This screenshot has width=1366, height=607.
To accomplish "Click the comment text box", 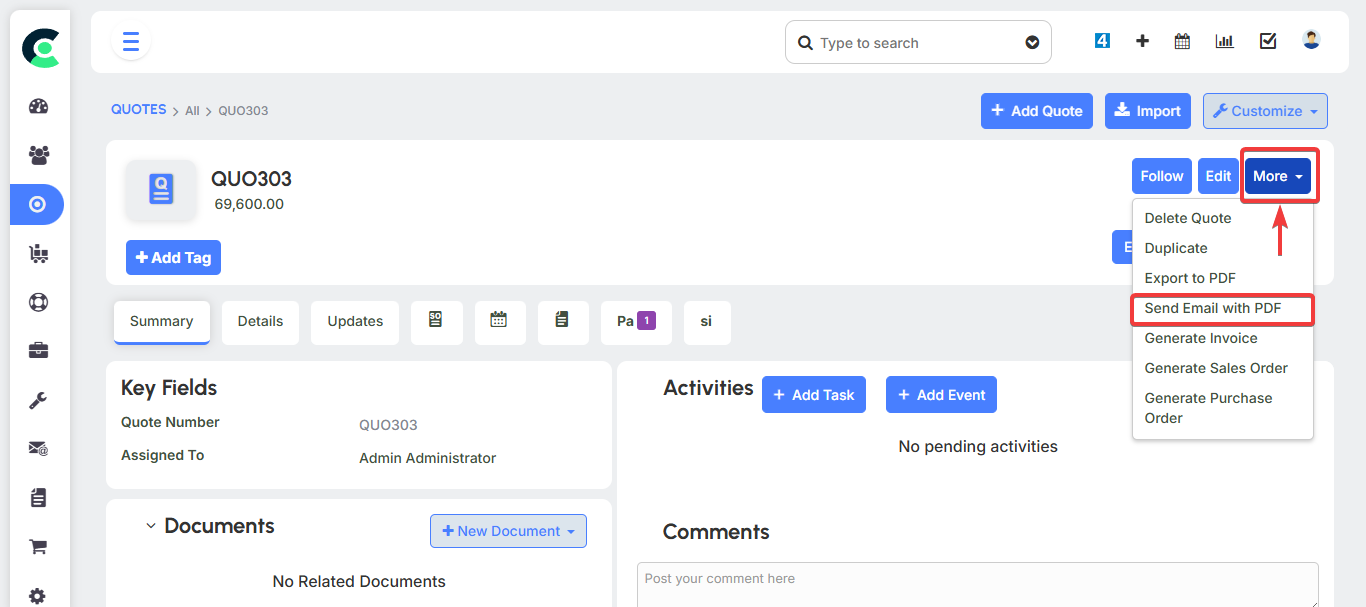I will click(977, 584).
